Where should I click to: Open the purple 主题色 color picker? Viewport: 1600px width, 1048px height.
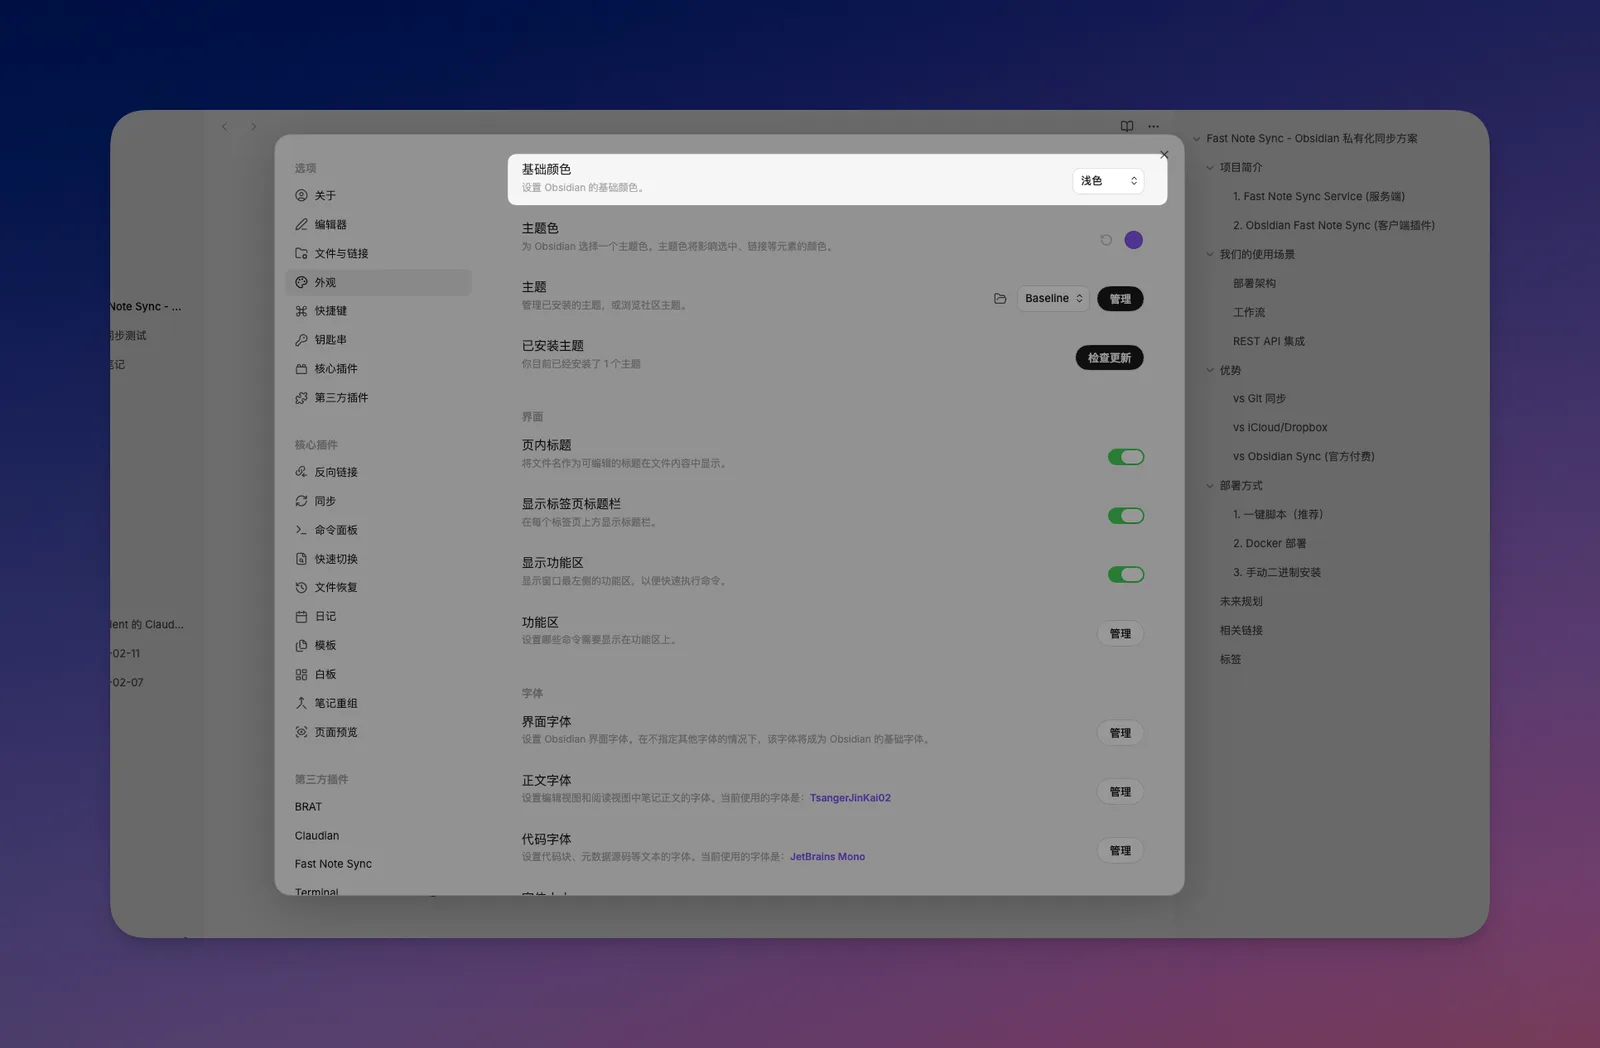click(1133, 240)
